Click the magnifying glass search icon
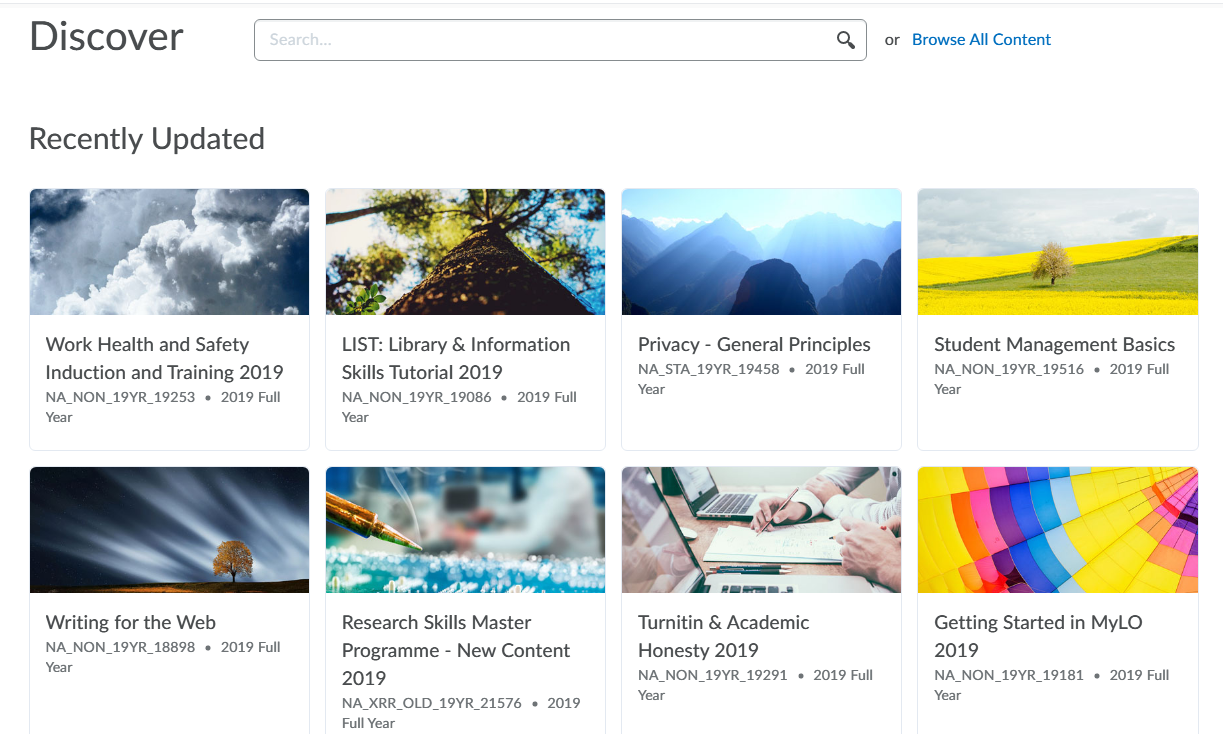This screenshot has width=1223, height=734. (x=846, y=40)
